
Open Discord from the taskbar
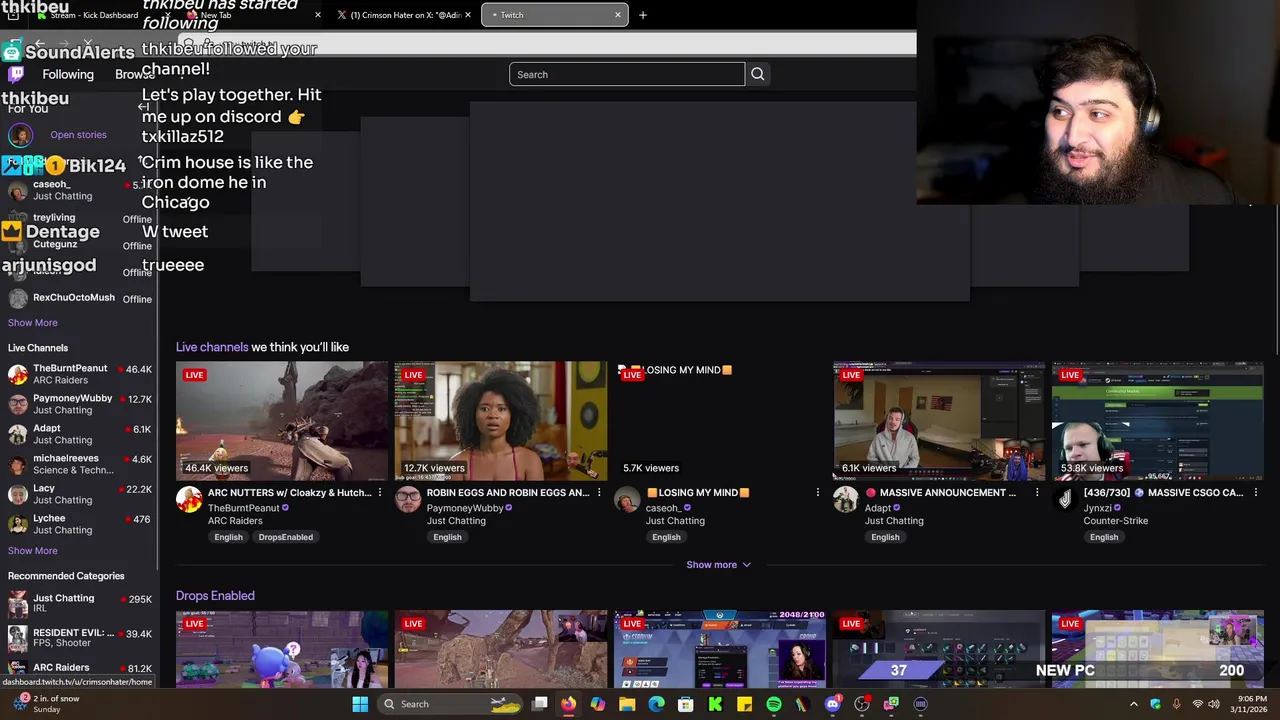tap(832, 704)
